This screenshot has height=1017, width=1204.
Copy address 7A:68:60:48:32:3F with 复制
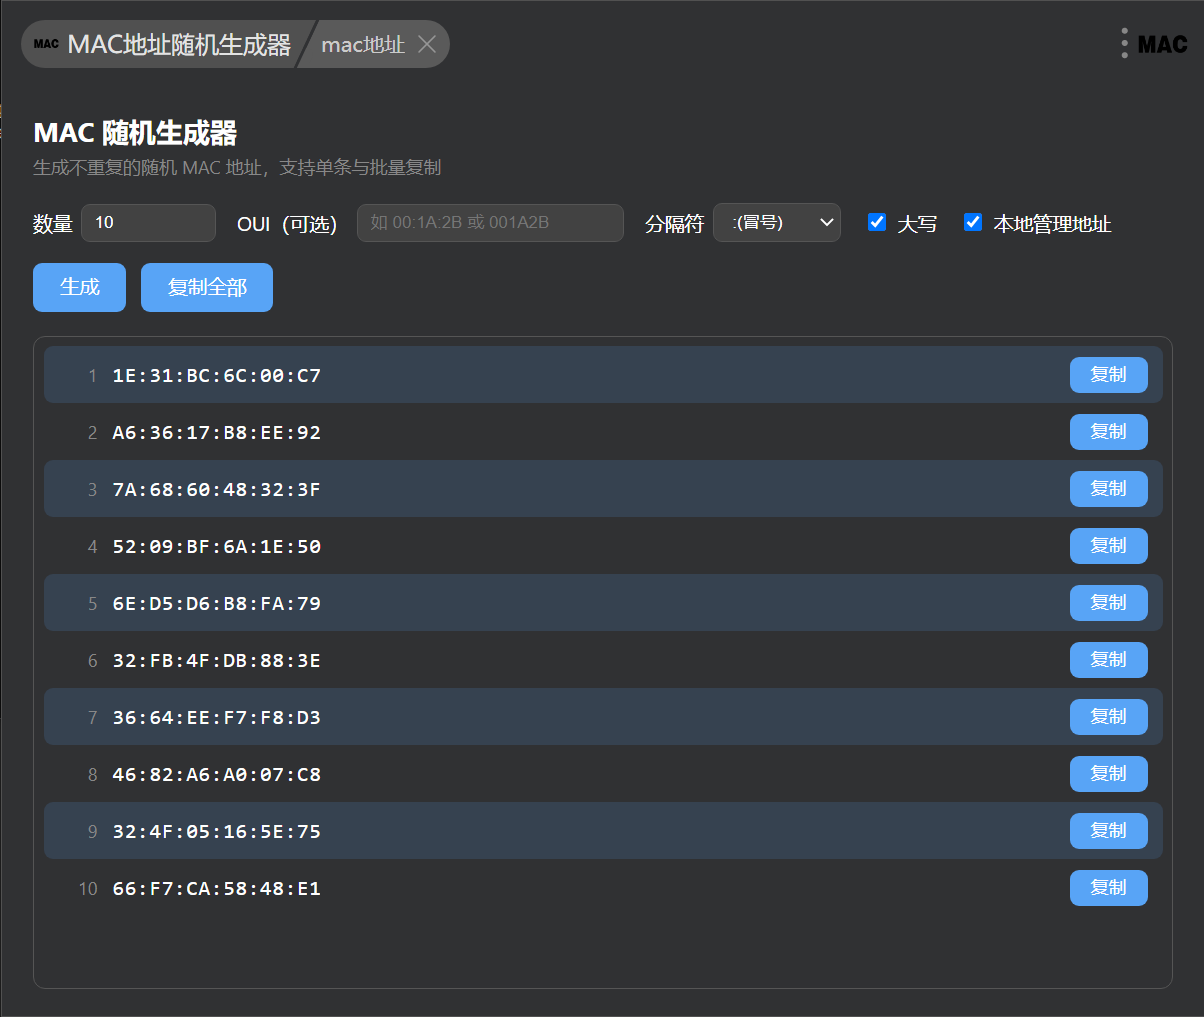coord(1109,489)
